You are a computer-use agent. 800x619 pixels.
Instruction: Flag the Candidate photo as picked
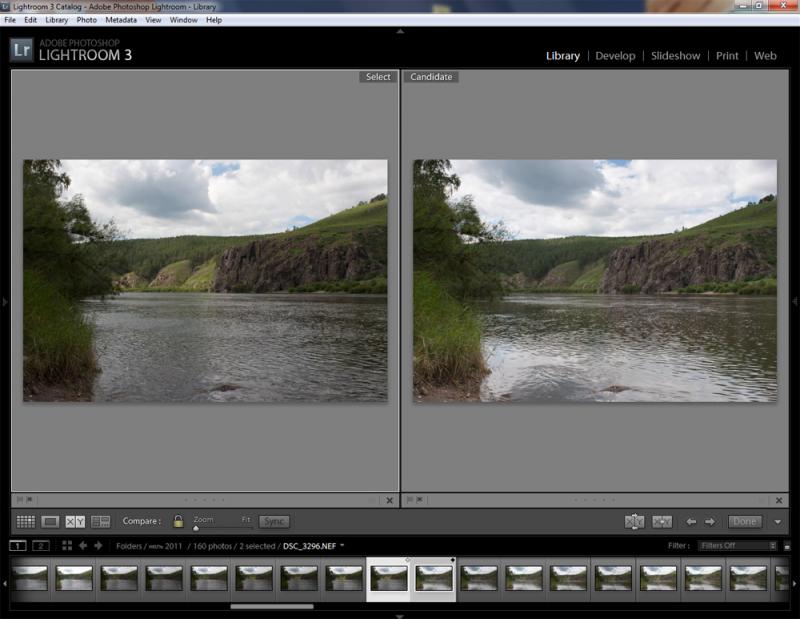(x=410, y=500)
